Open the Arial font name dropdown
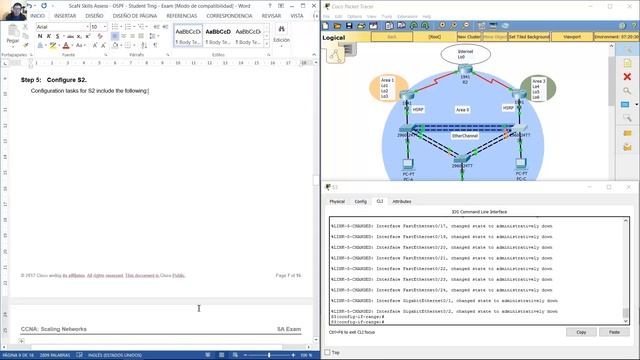This screenshot has width=640, height=360. [87, 27]
